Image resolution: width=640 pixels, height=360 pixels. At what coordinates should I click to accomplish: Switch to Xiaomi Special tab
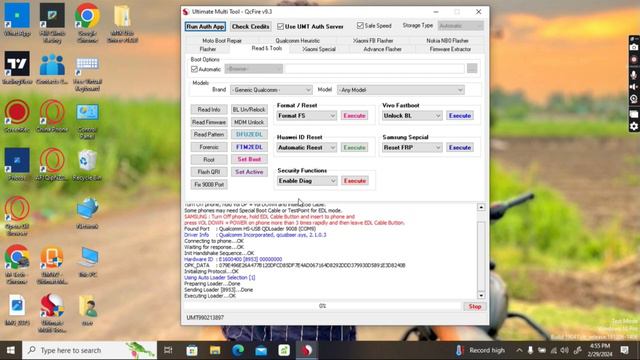(x=319, y=49)
